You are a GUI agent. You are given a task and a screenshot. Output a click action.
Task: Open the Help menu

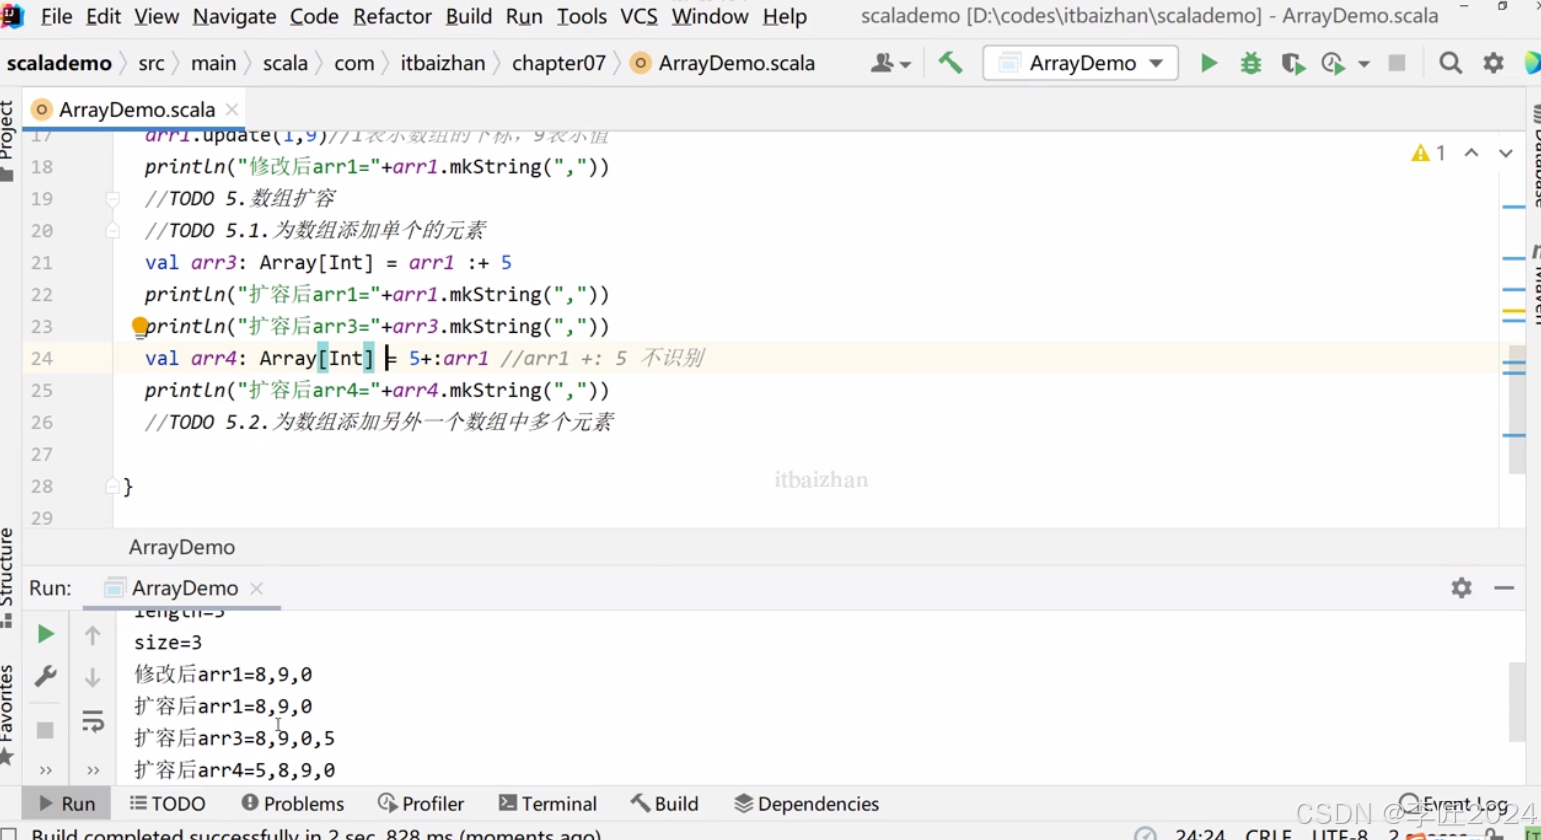(x=785, y=16)
